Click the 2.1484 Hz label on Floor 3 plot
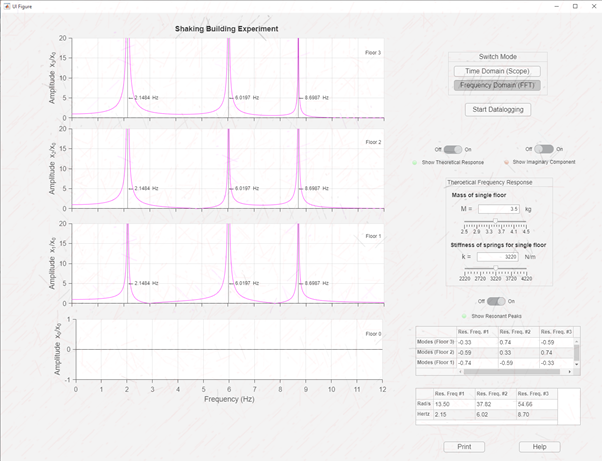The image size is (602, 461). coord(146,98)
